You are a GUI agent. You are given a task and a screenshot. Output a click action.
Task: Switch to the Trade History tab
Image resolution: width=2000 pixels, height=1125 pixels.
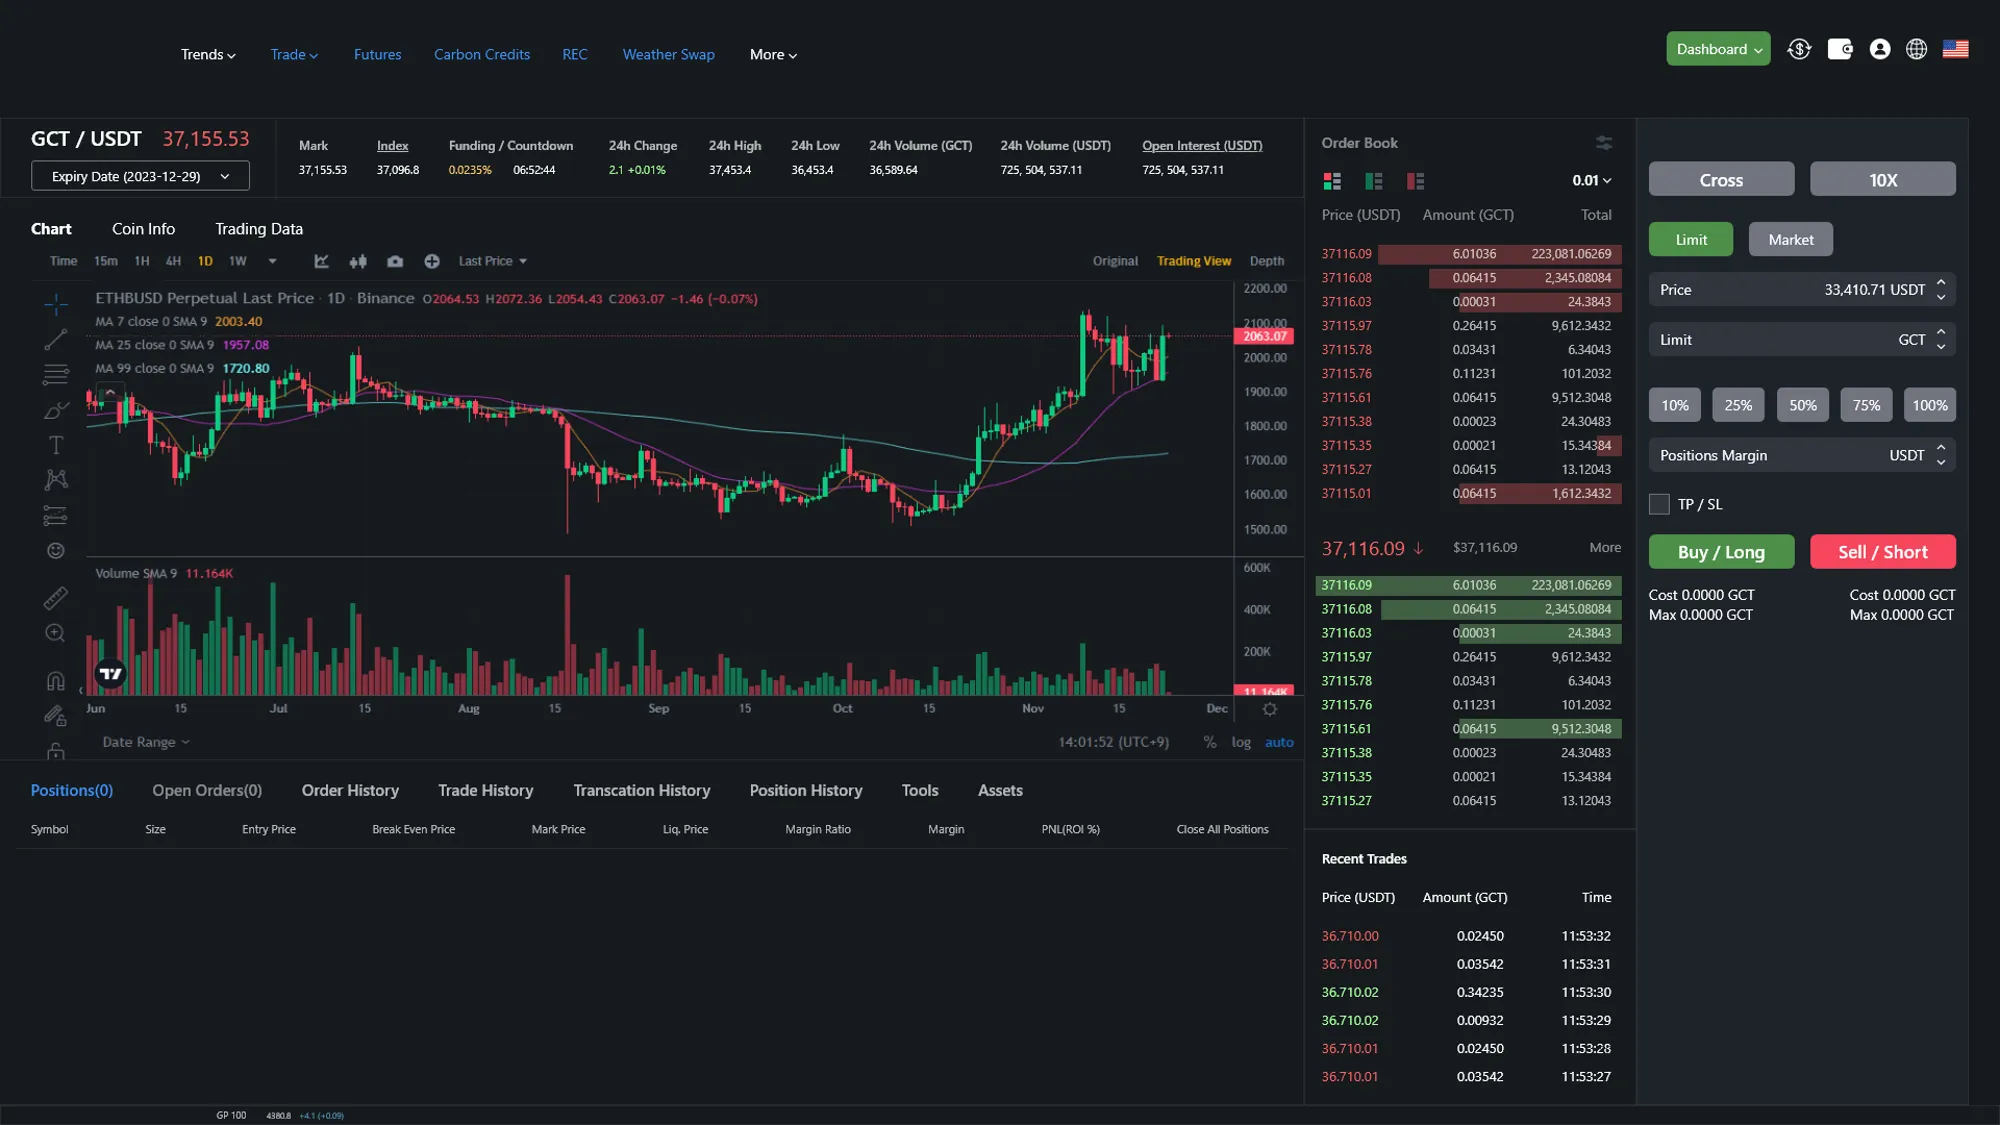tap(485, 790)
